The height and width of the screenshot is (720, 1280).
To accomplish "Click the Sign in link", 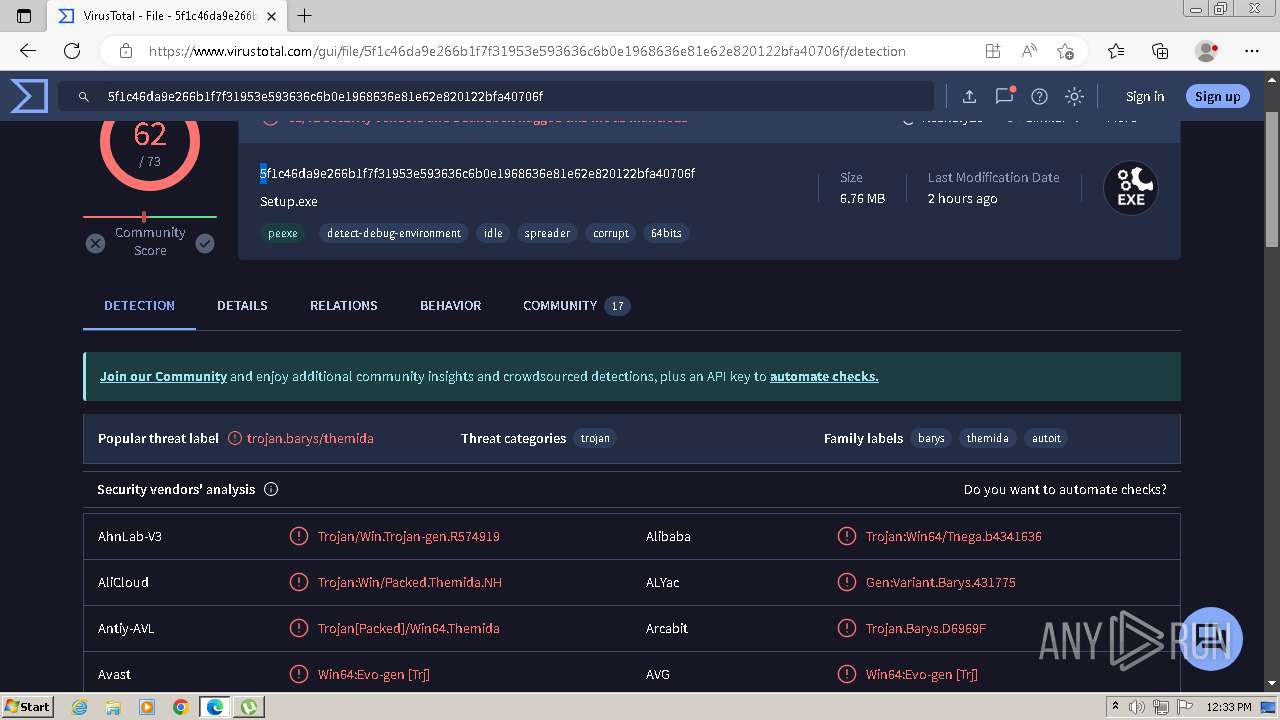I will coord(1145,96).
